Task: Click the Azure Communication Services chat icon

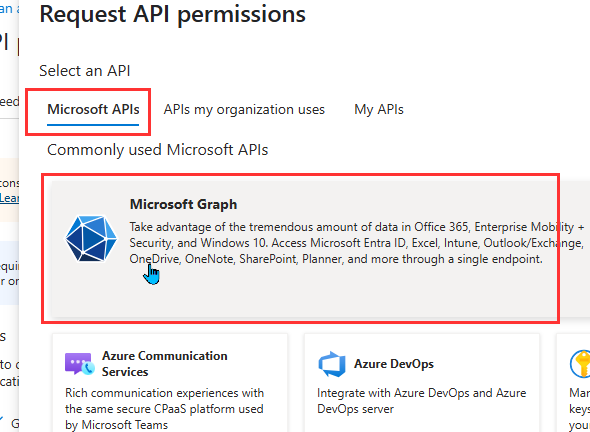Action: [79, 364]
